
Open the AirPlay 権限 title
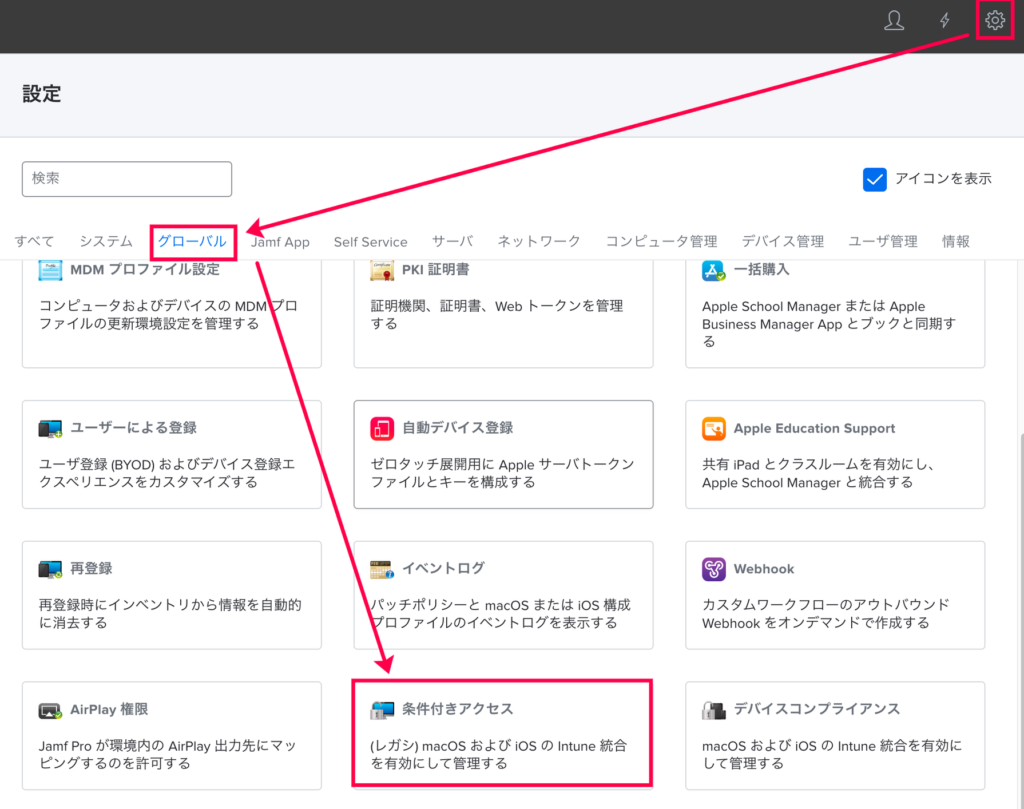coord(109,710)
